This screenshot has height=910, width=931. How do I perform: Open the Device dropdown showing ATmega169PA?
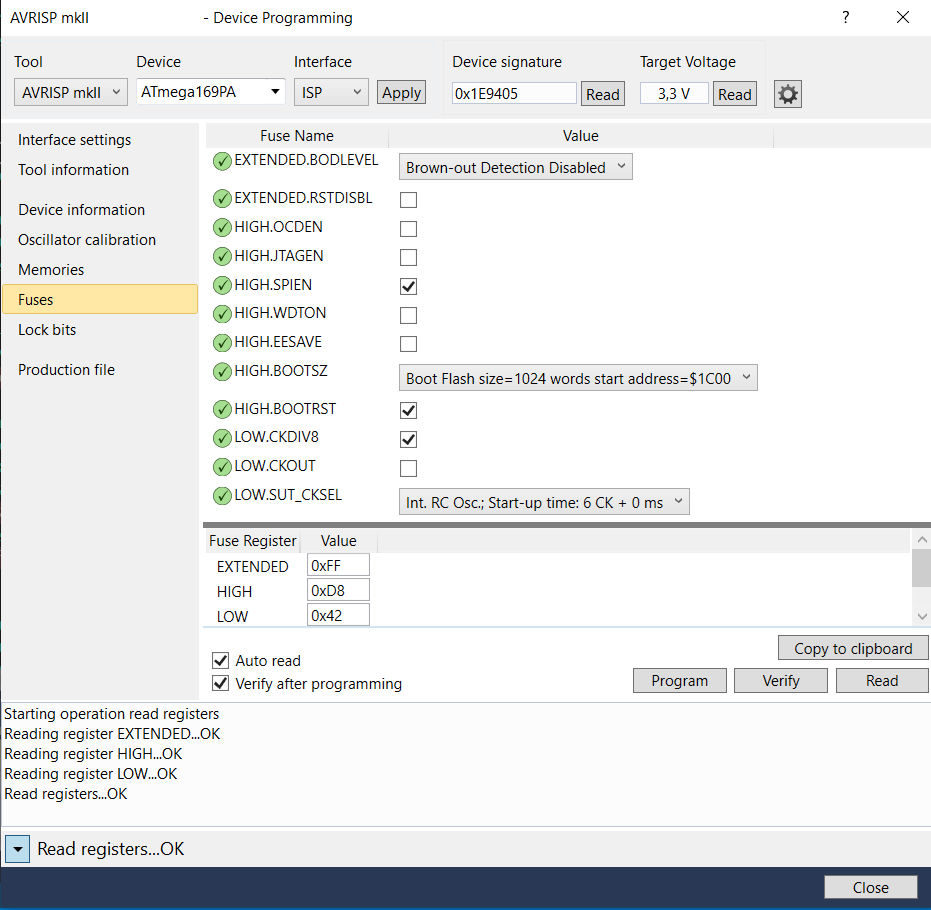[x=211, y=92]
